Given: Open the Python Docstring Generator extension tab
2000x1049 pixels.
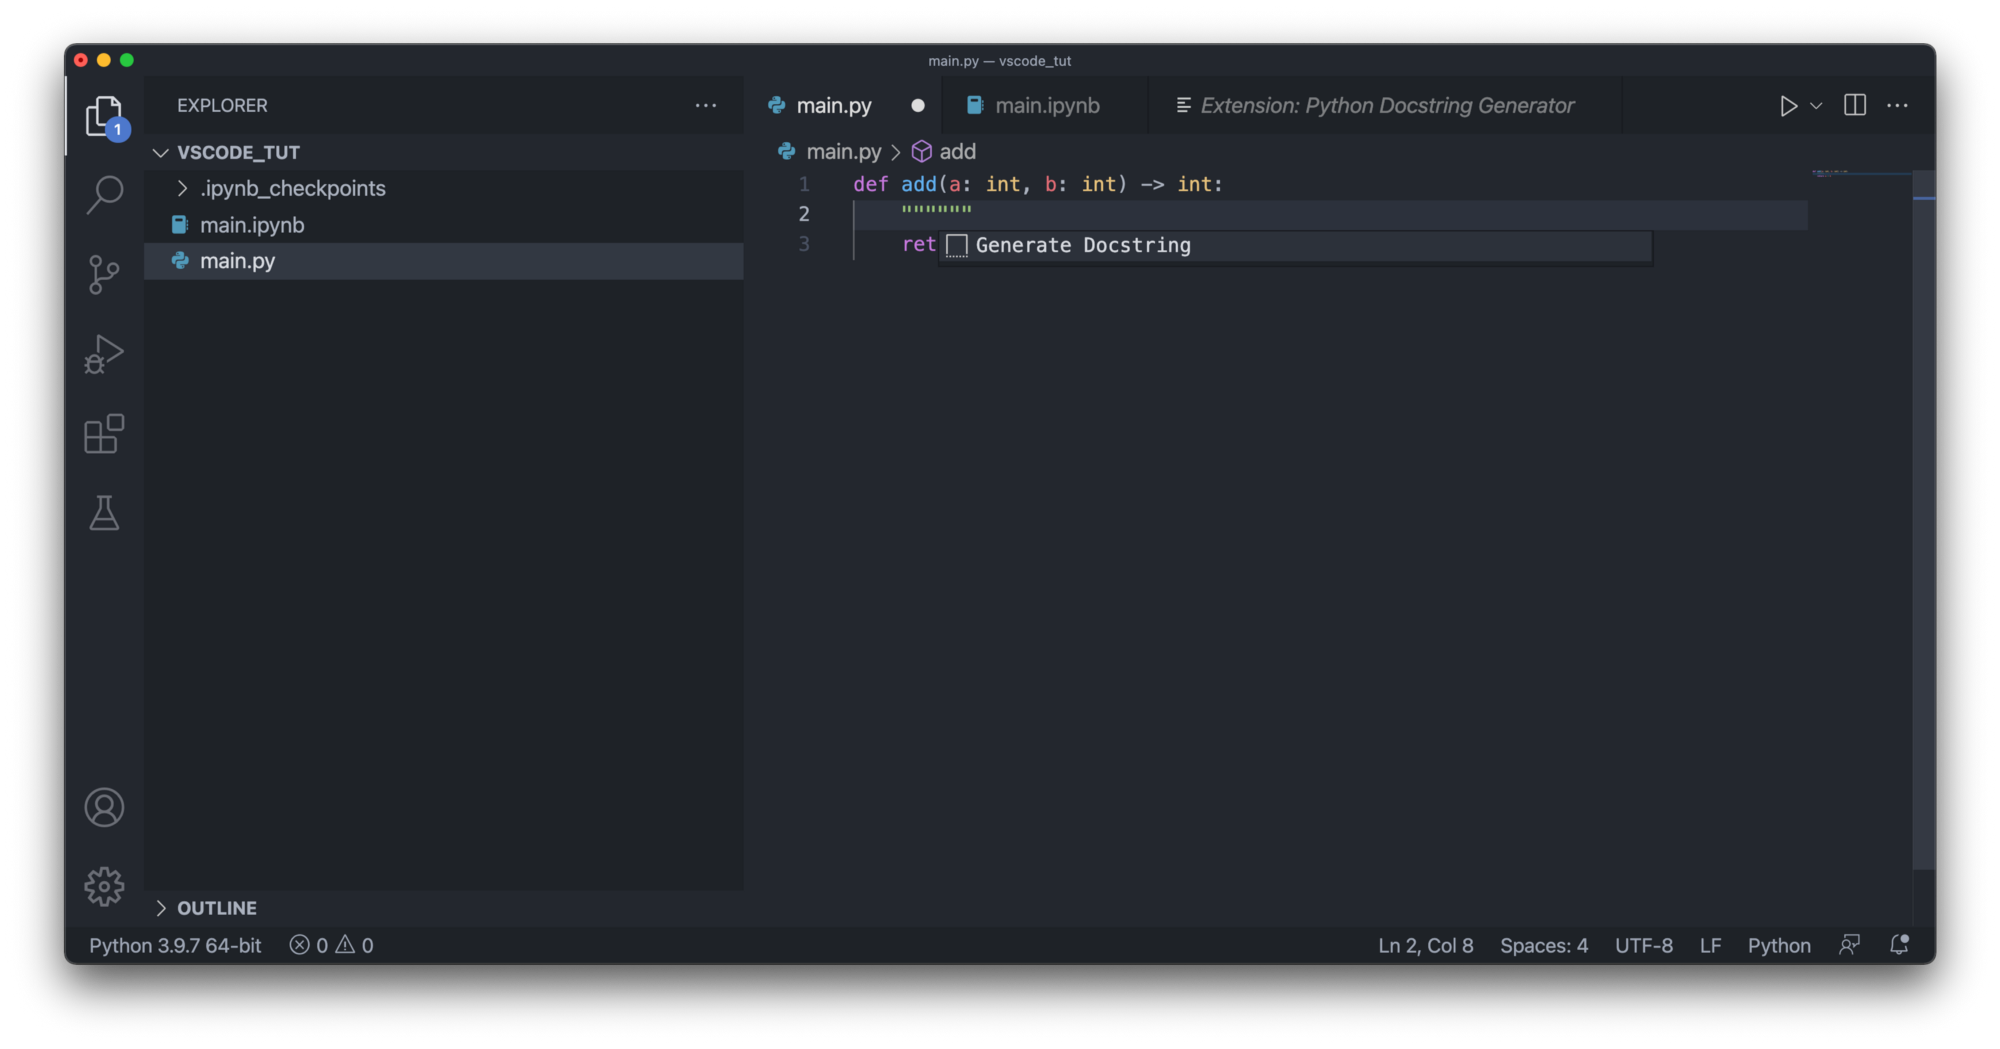Looking at the screenshot, I should click(1385, 105).
